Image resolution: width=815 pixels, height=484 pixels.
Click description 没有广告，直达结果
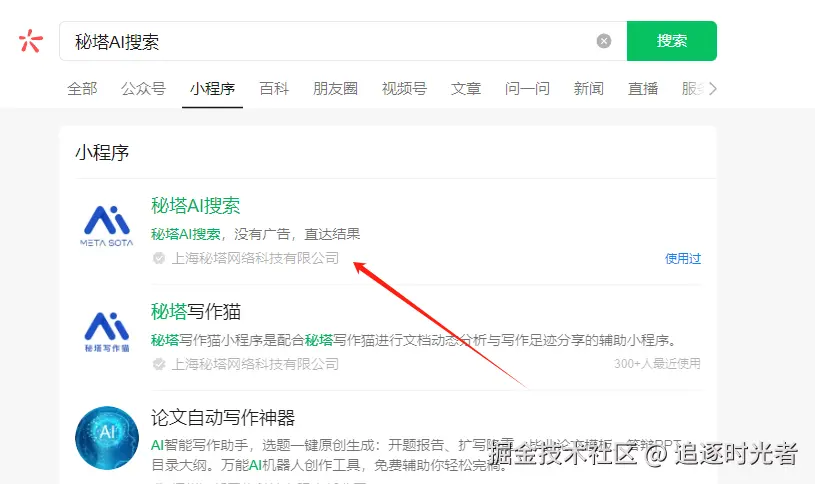[x=297, y=234]
